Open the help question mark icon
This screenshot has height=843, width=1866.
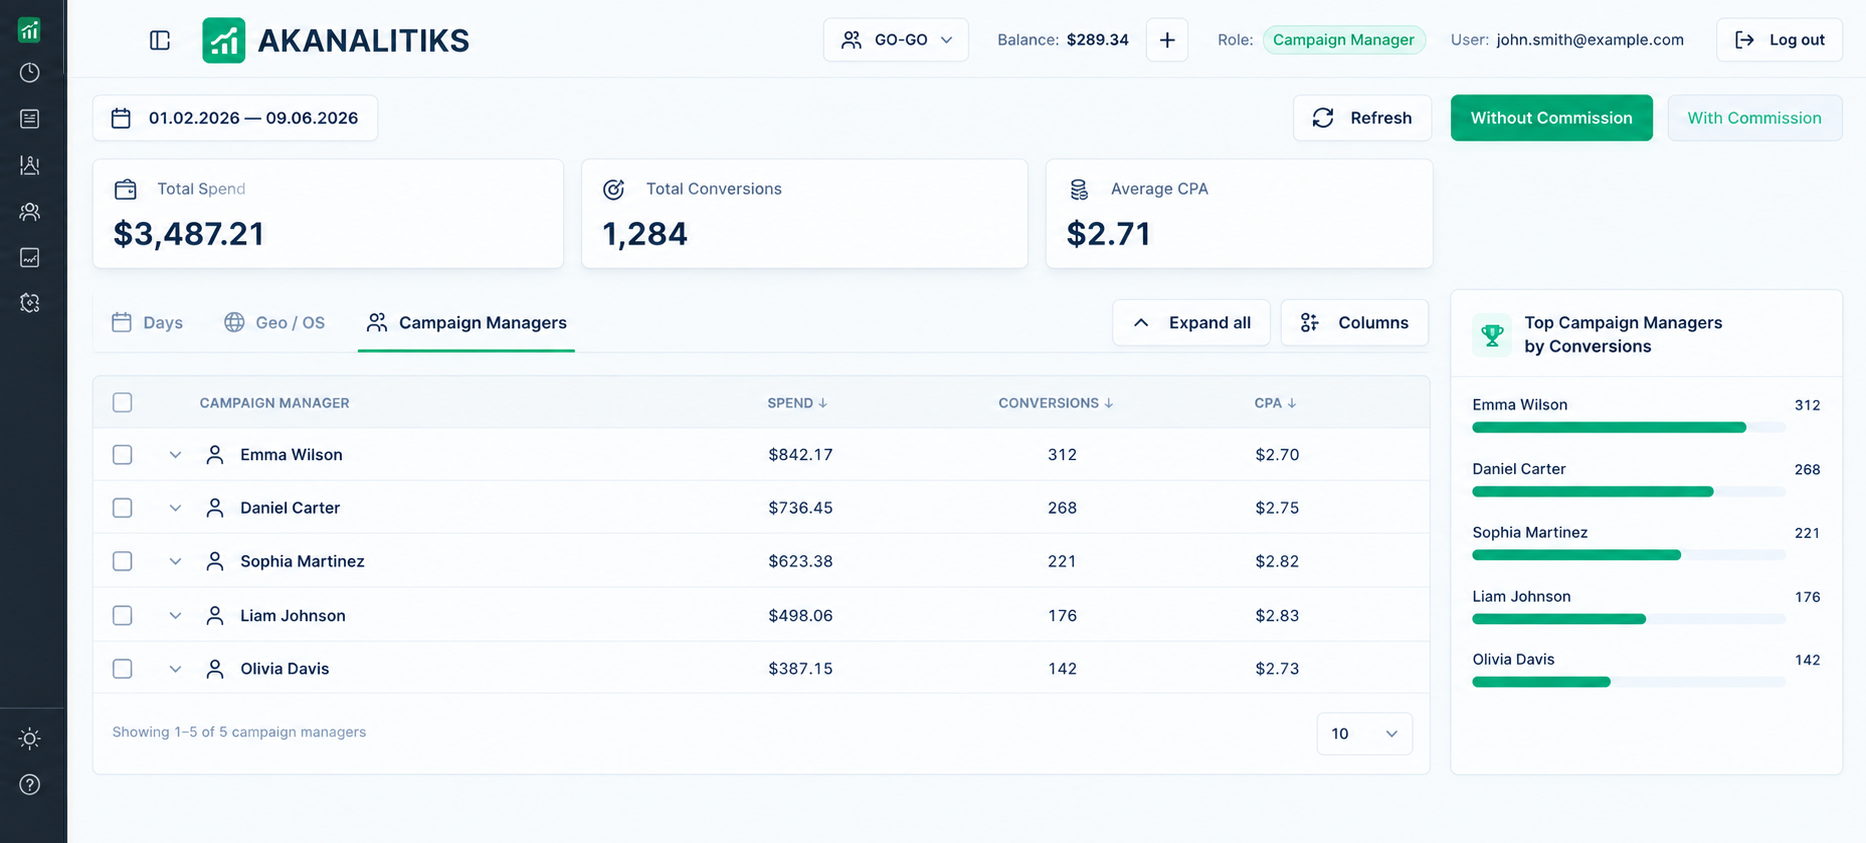click(x=30, y=785)
